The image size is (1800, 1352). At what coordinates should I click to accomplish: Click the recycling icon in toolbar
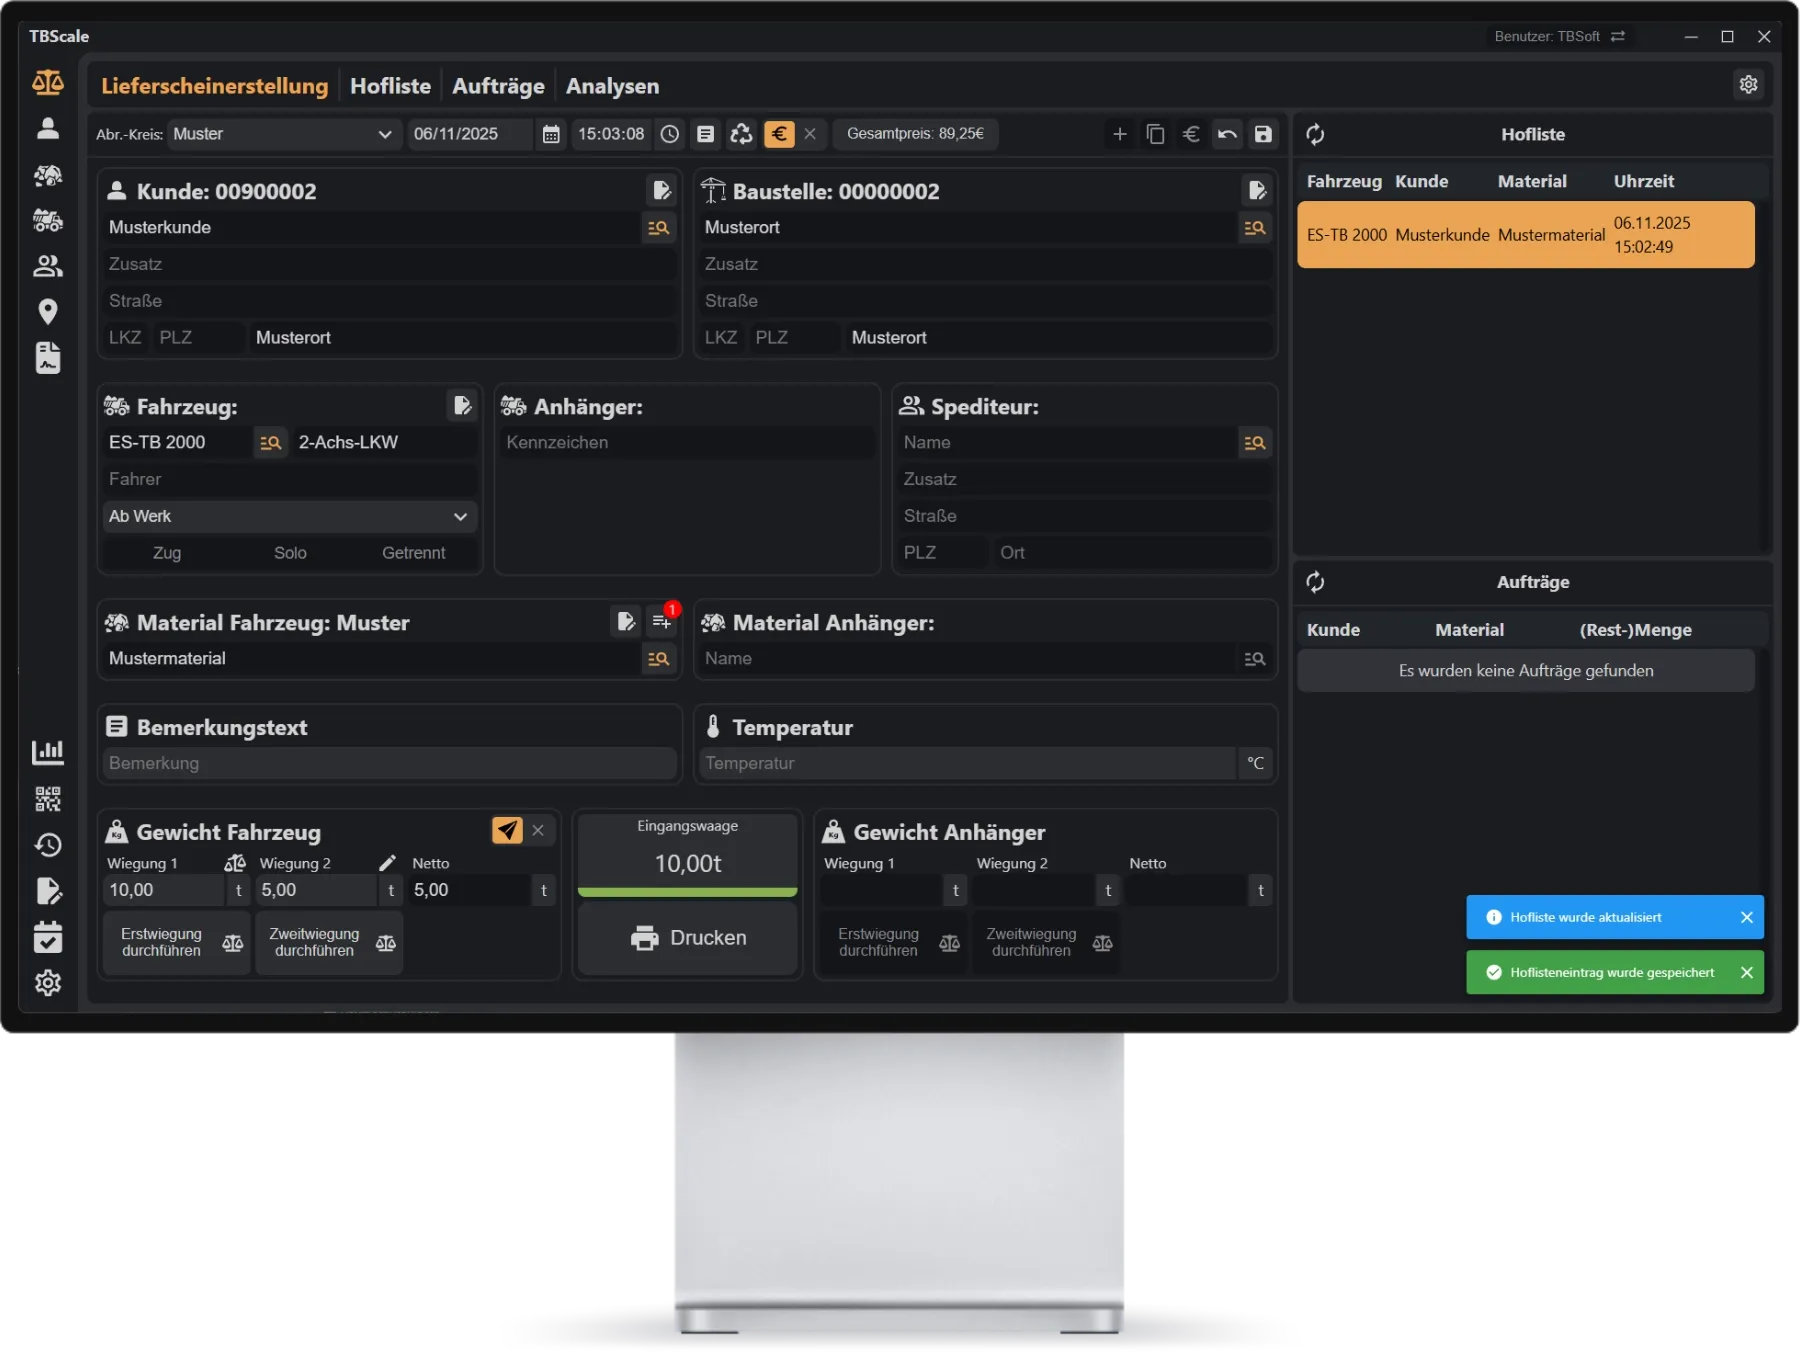[x=741, y=134]
